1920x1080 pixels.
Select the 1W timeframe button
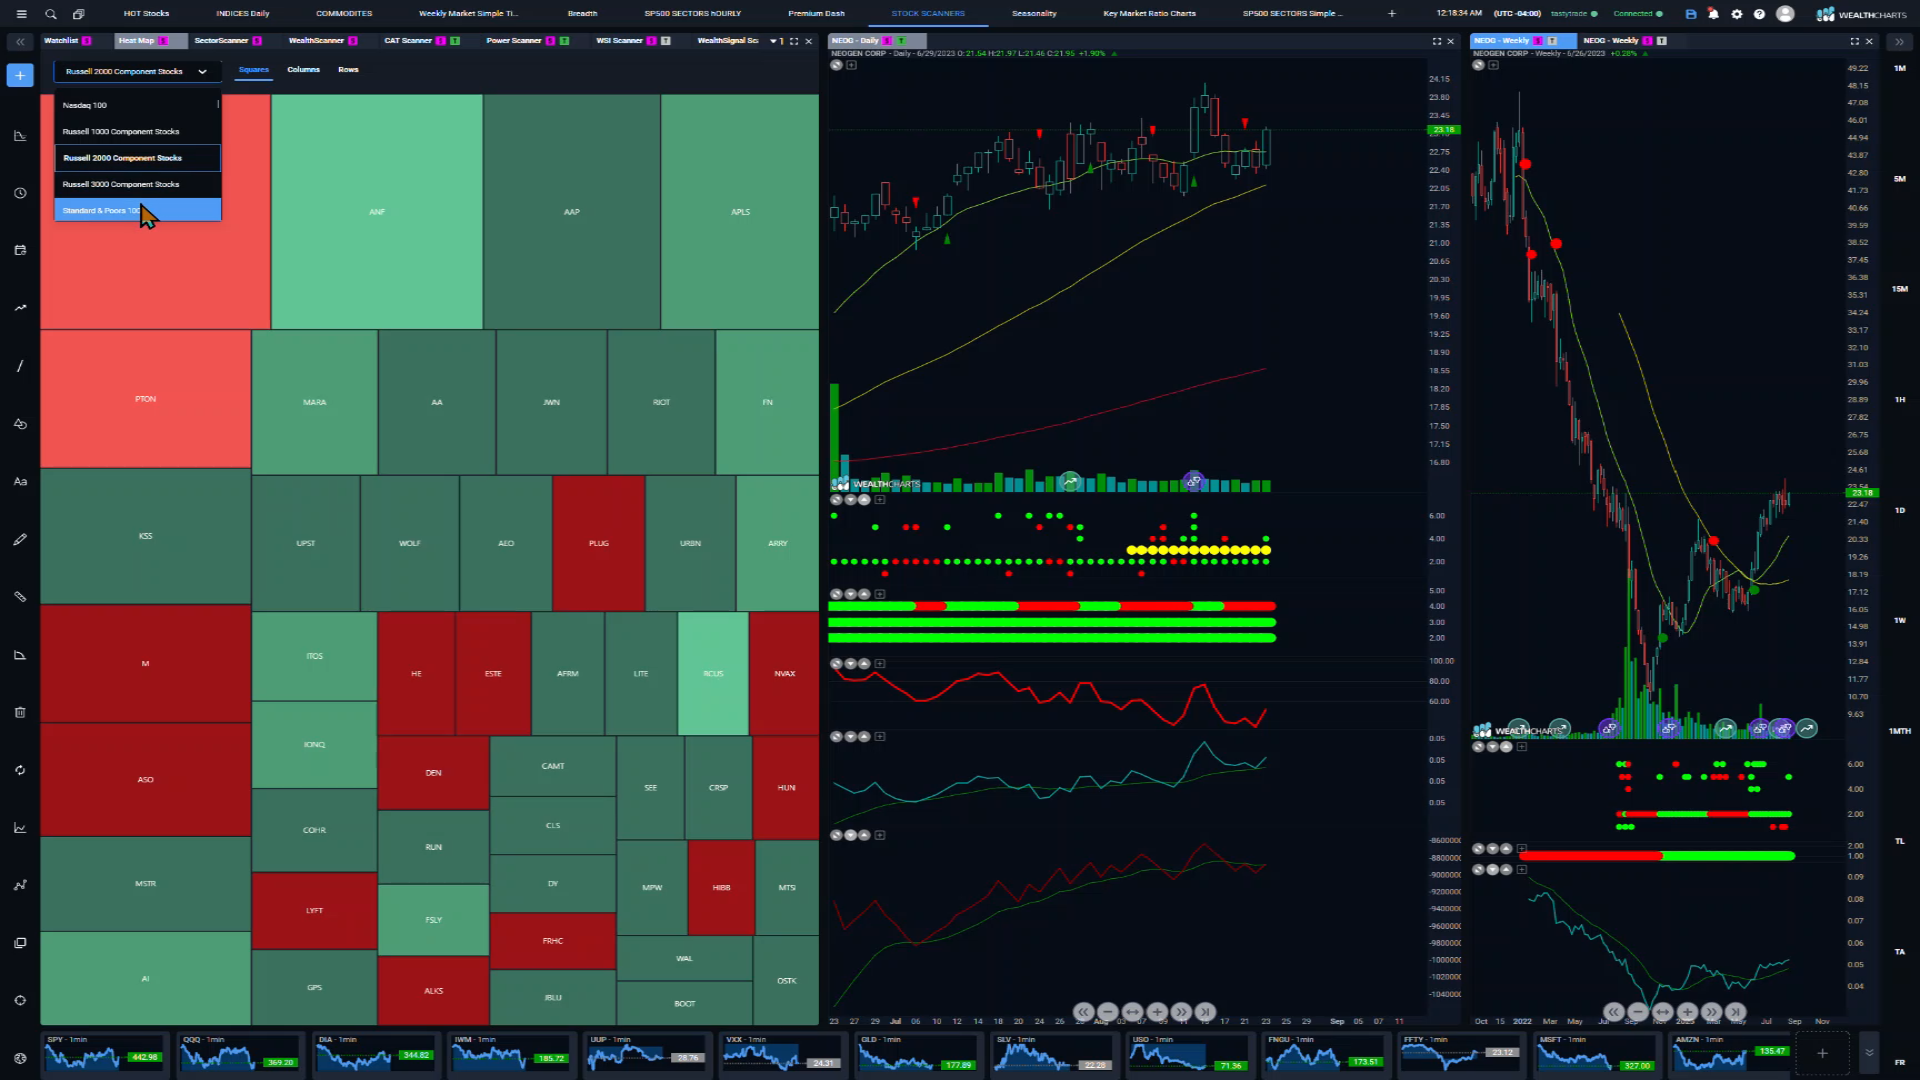click(1900, 621)
